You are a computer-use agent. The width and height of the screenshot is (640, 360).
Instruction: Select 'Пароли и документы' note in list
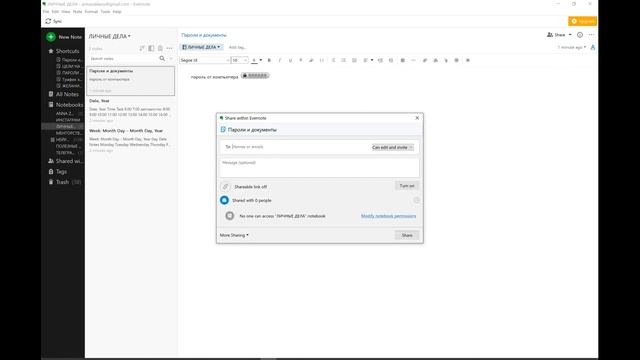pyautogui.click(x=131, y=81)
